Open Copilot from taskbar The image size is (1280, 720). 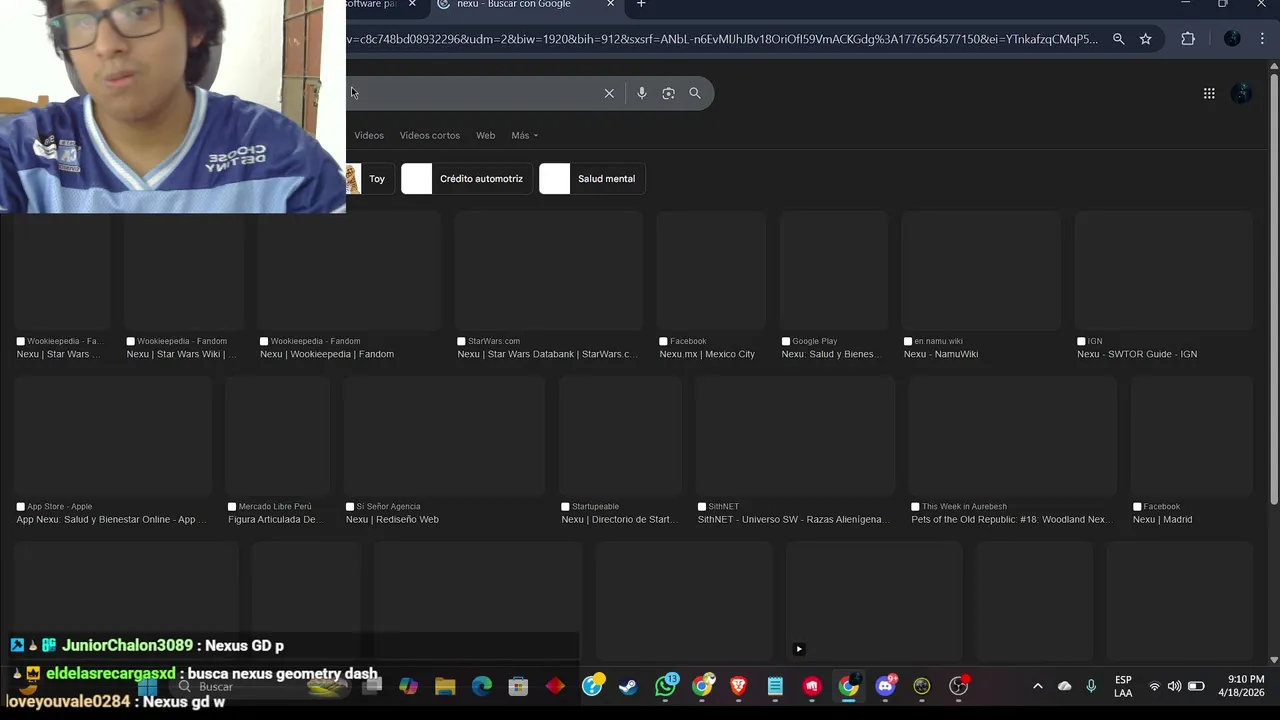[x=408, y=686]
